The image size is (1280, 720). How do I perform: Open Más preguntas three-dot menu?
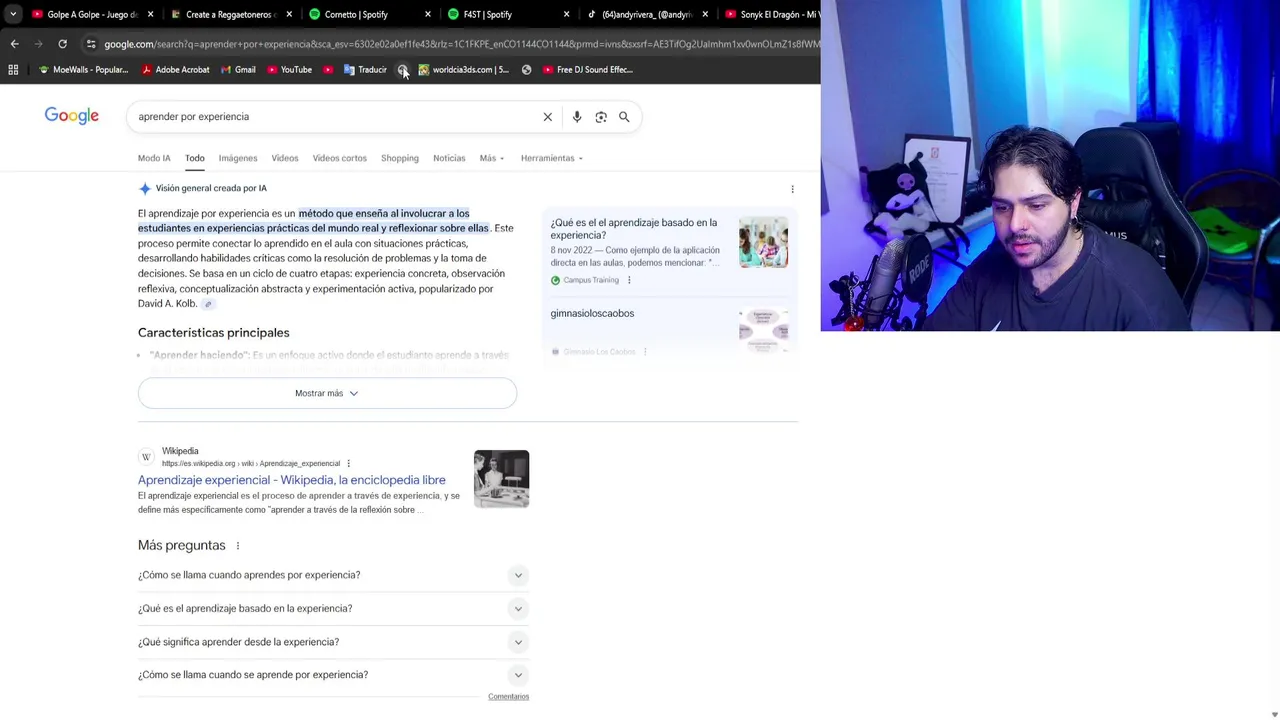coord(237,546)
